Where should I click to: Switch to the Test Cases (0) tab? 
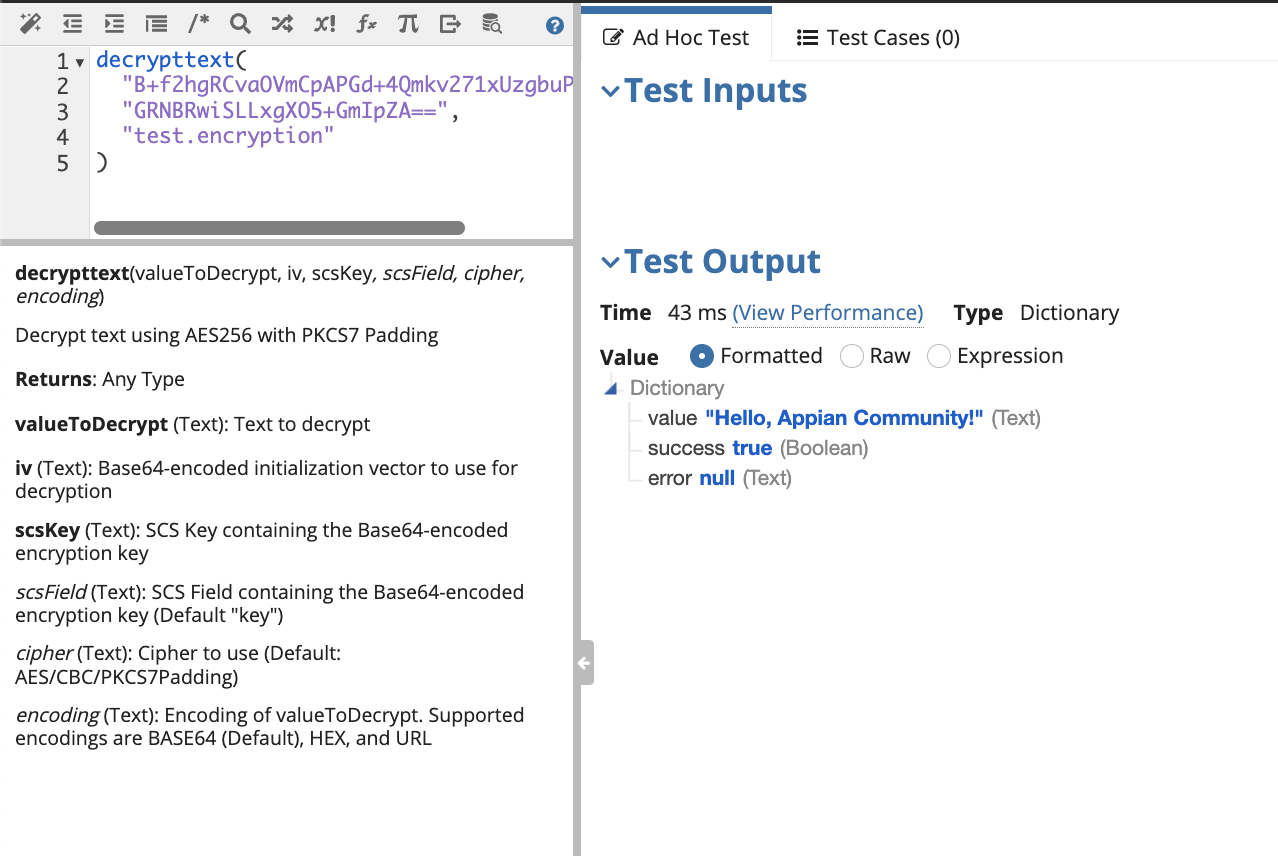click(x=878, y=38)
